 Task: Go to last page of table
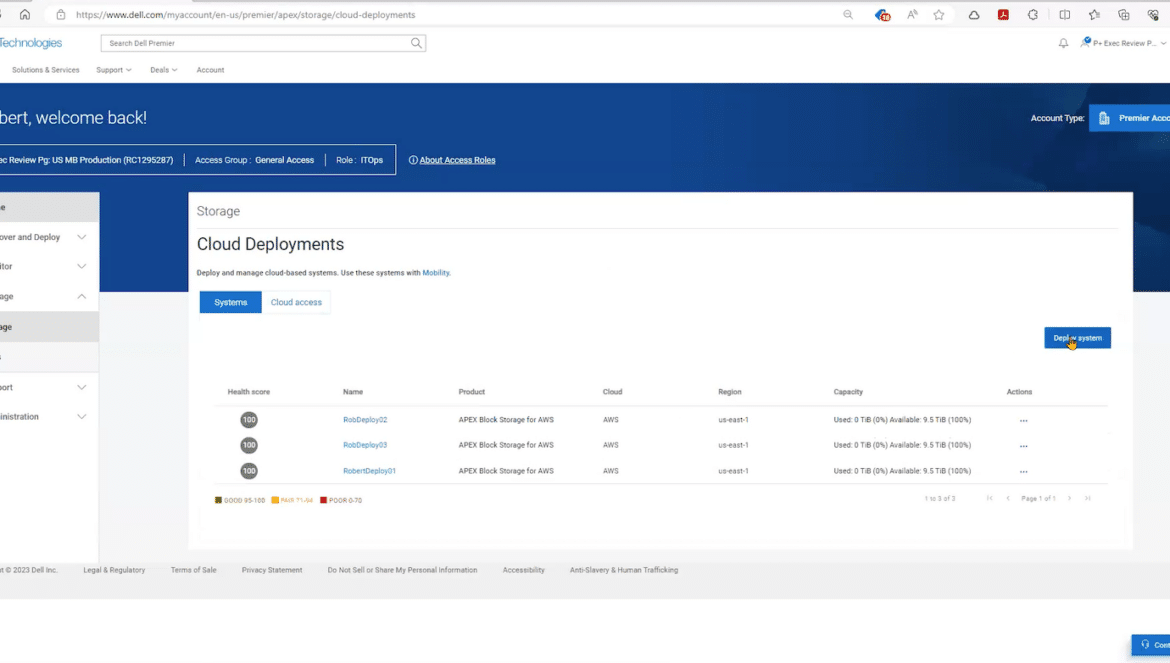[1088, 498]
